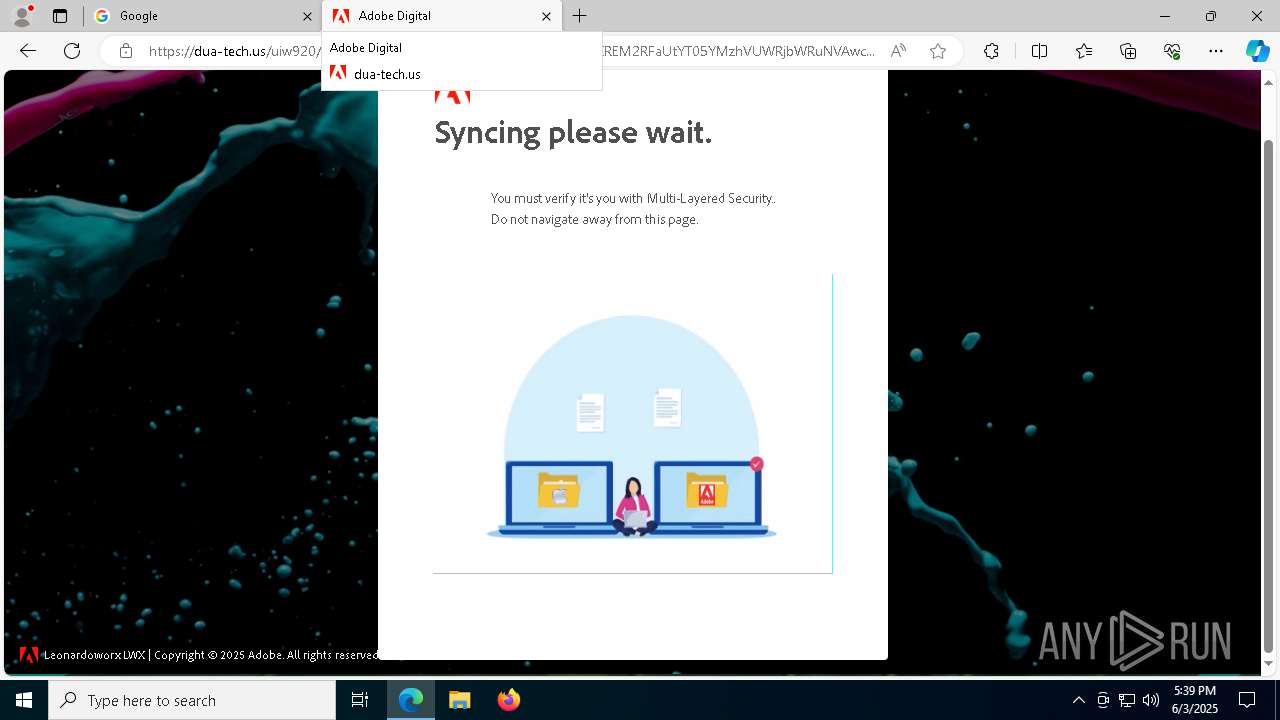
Task: Minimize the Edge browser window
Action: pos(1165,16)
